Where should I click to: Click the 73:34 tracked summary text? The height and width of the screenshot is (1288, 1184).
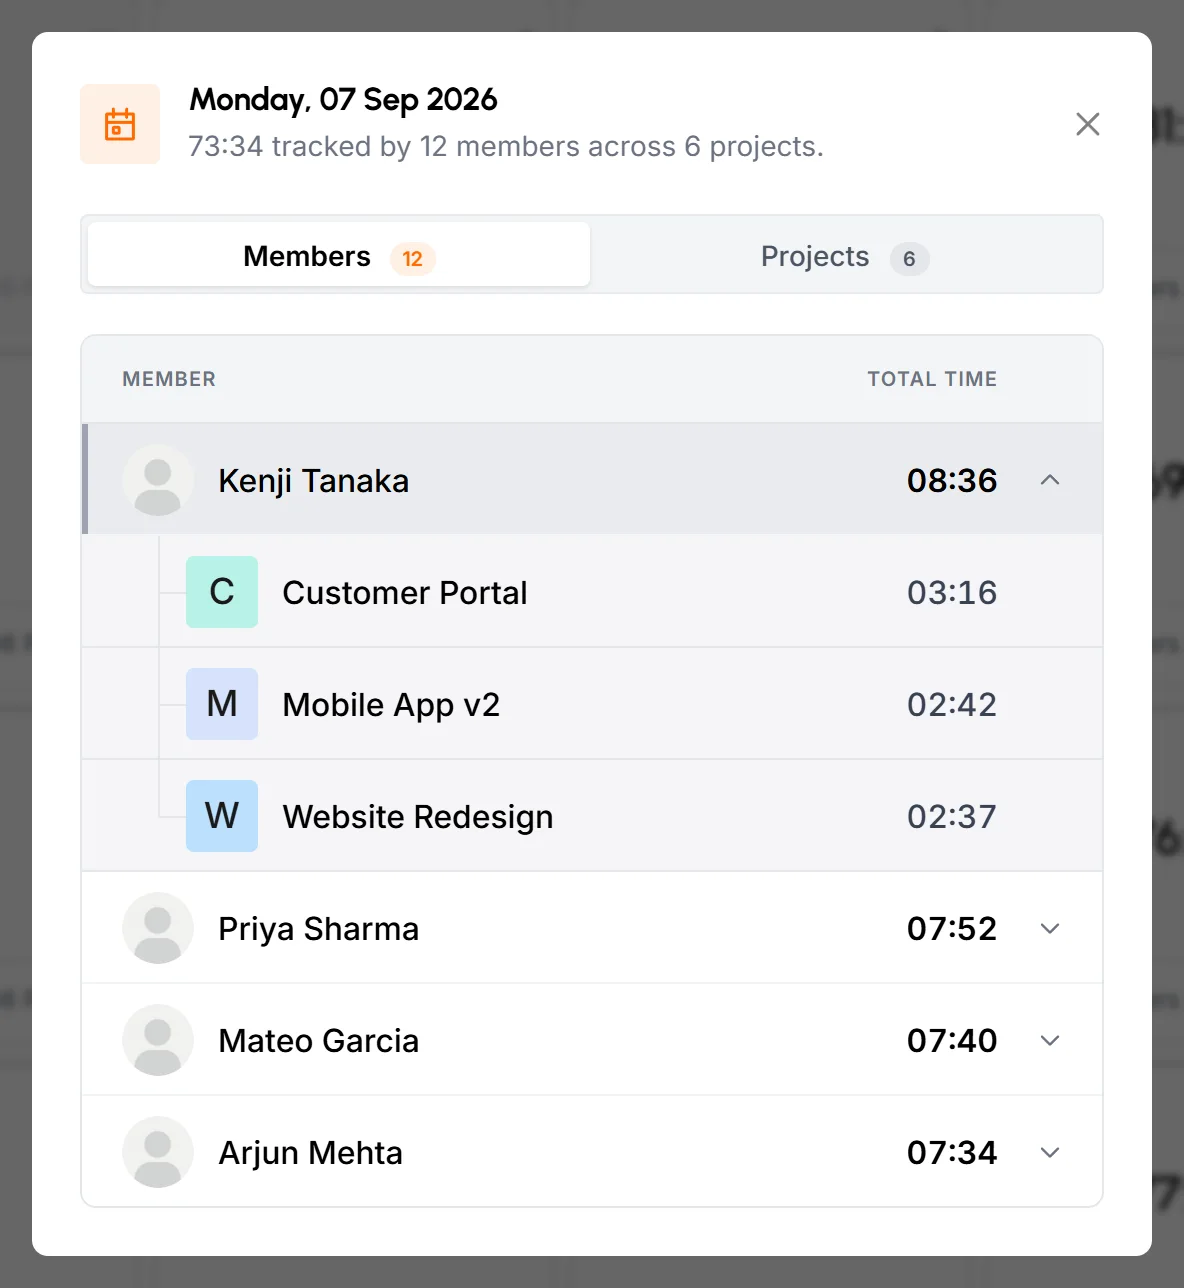point(506,147)
